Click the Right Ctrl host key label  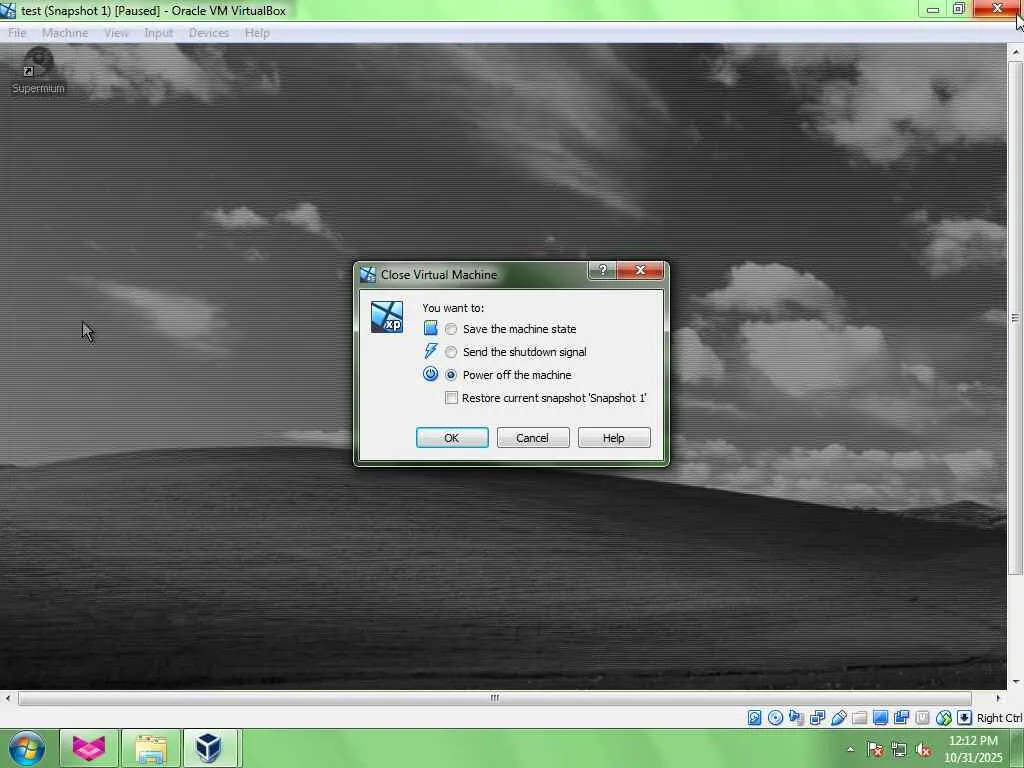[1000, 718]
